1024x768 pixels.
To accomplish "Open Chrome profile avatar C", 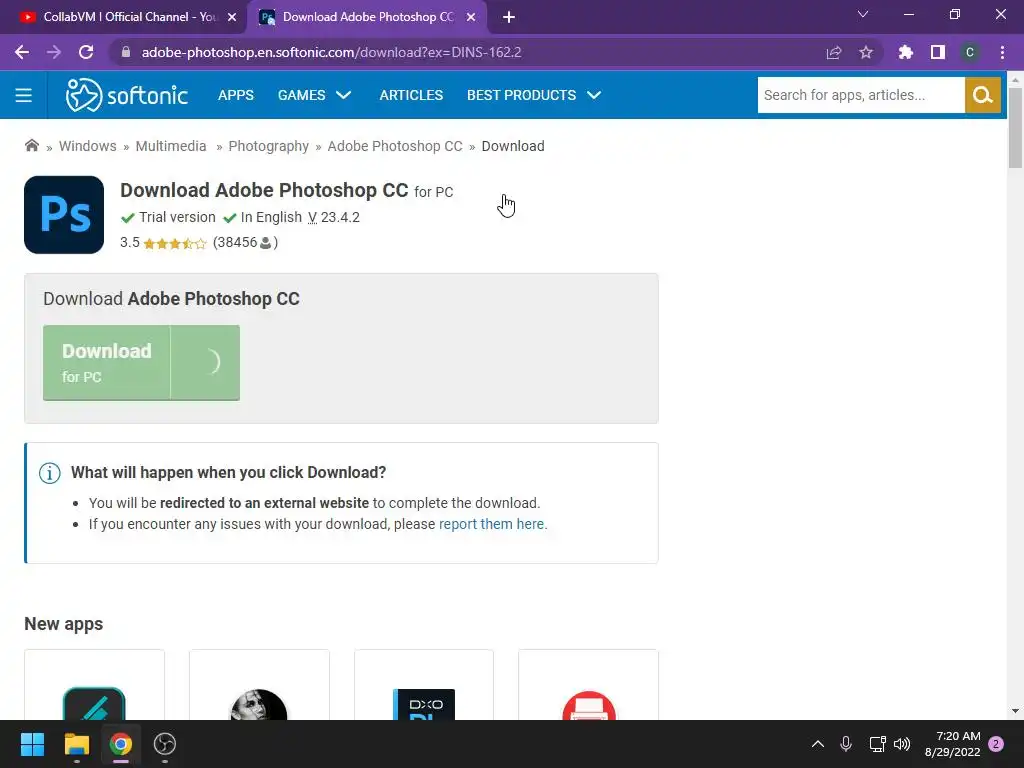I will [970, 52].
